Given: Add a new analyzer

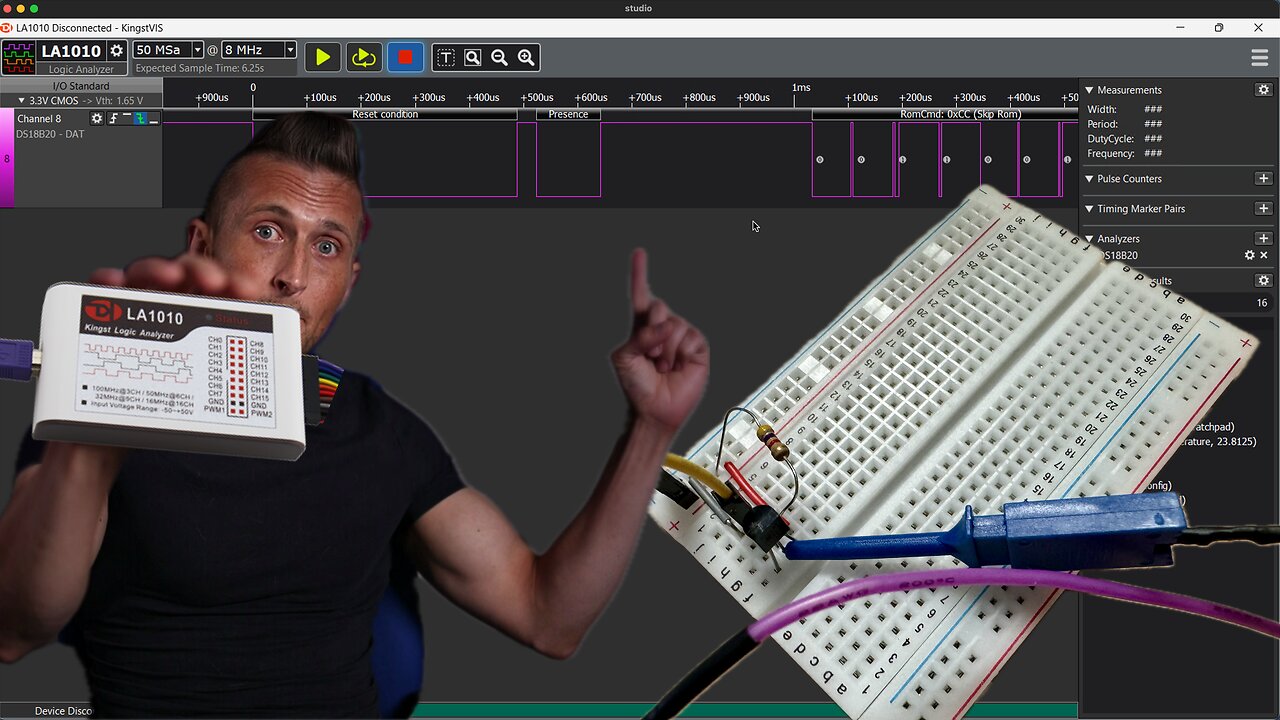Looking at the screenshot, I should tap(1263, 239).
